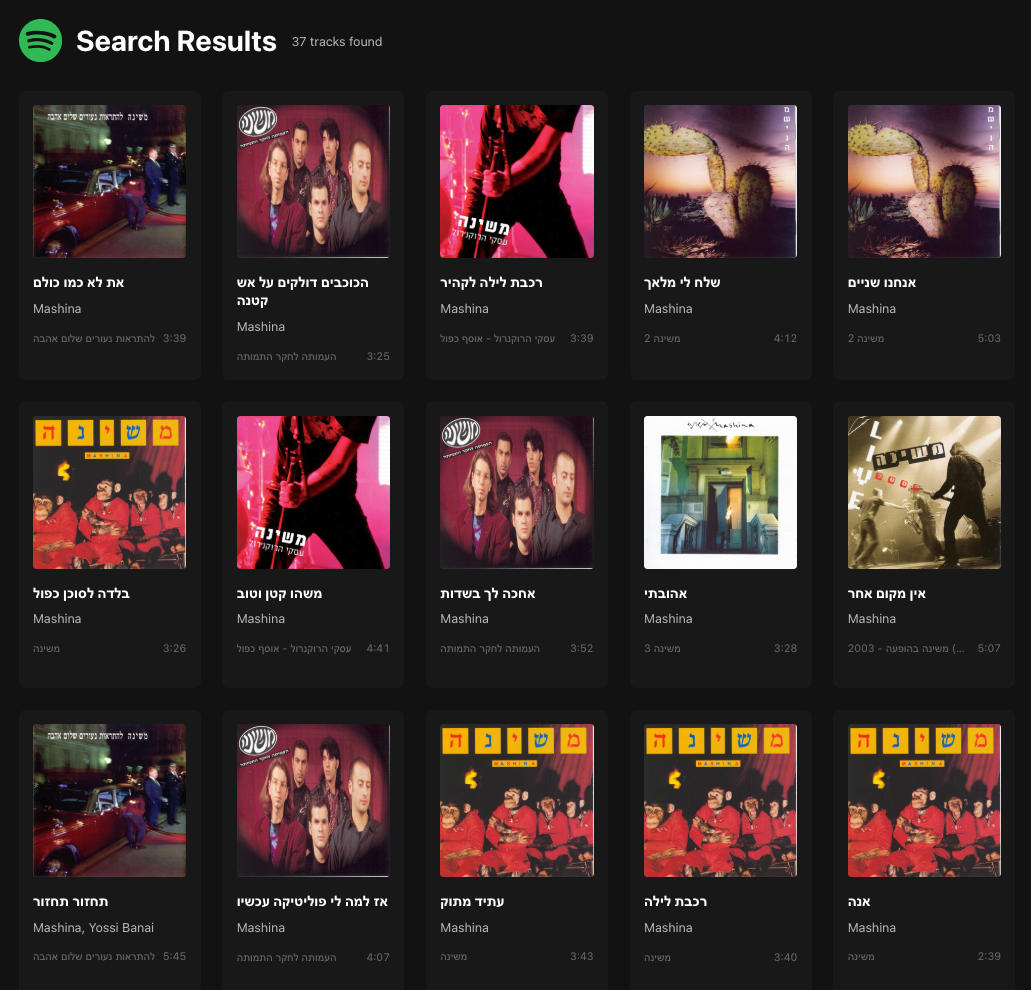Click Mashina artist under עתיד מתוק
Image resolution: width=1031 pixels, height=990 pixels.
464,928
